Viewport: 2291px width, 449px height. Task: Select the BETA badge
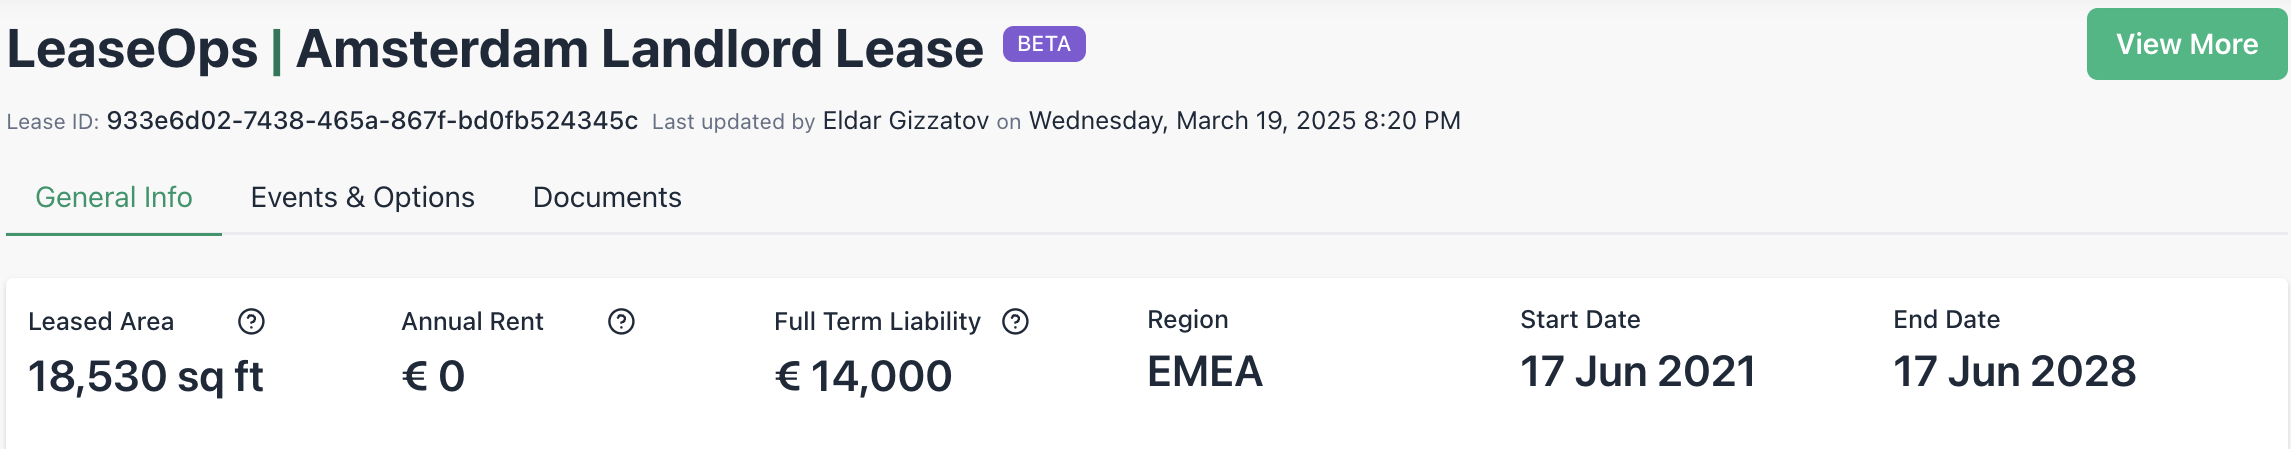click(x=1044, y=44)
